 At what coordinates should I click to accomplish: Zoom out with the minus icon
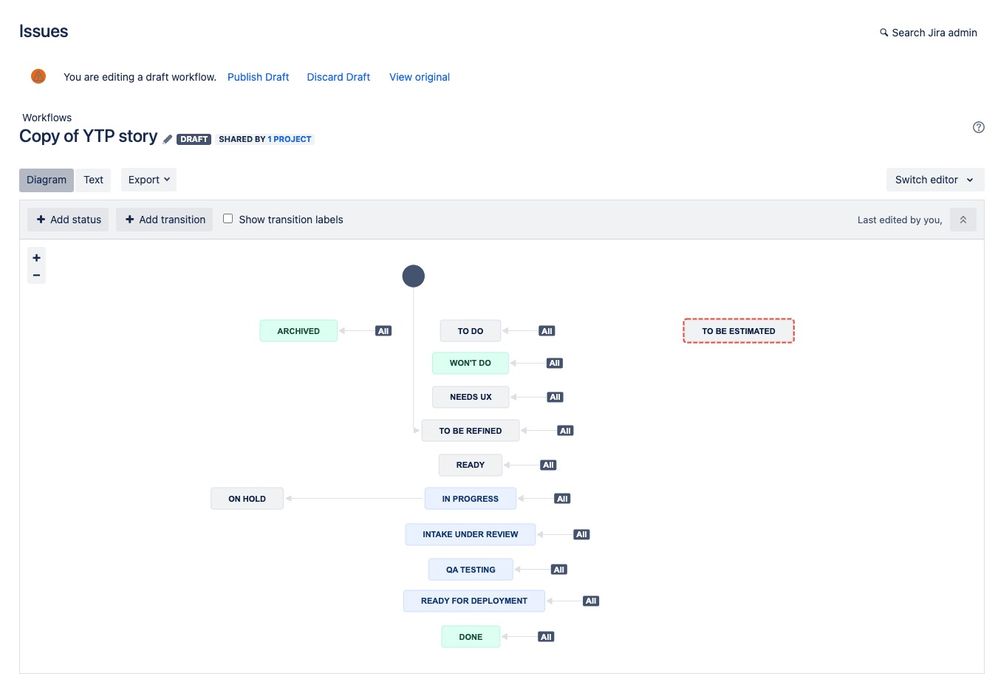coord(36,275)
